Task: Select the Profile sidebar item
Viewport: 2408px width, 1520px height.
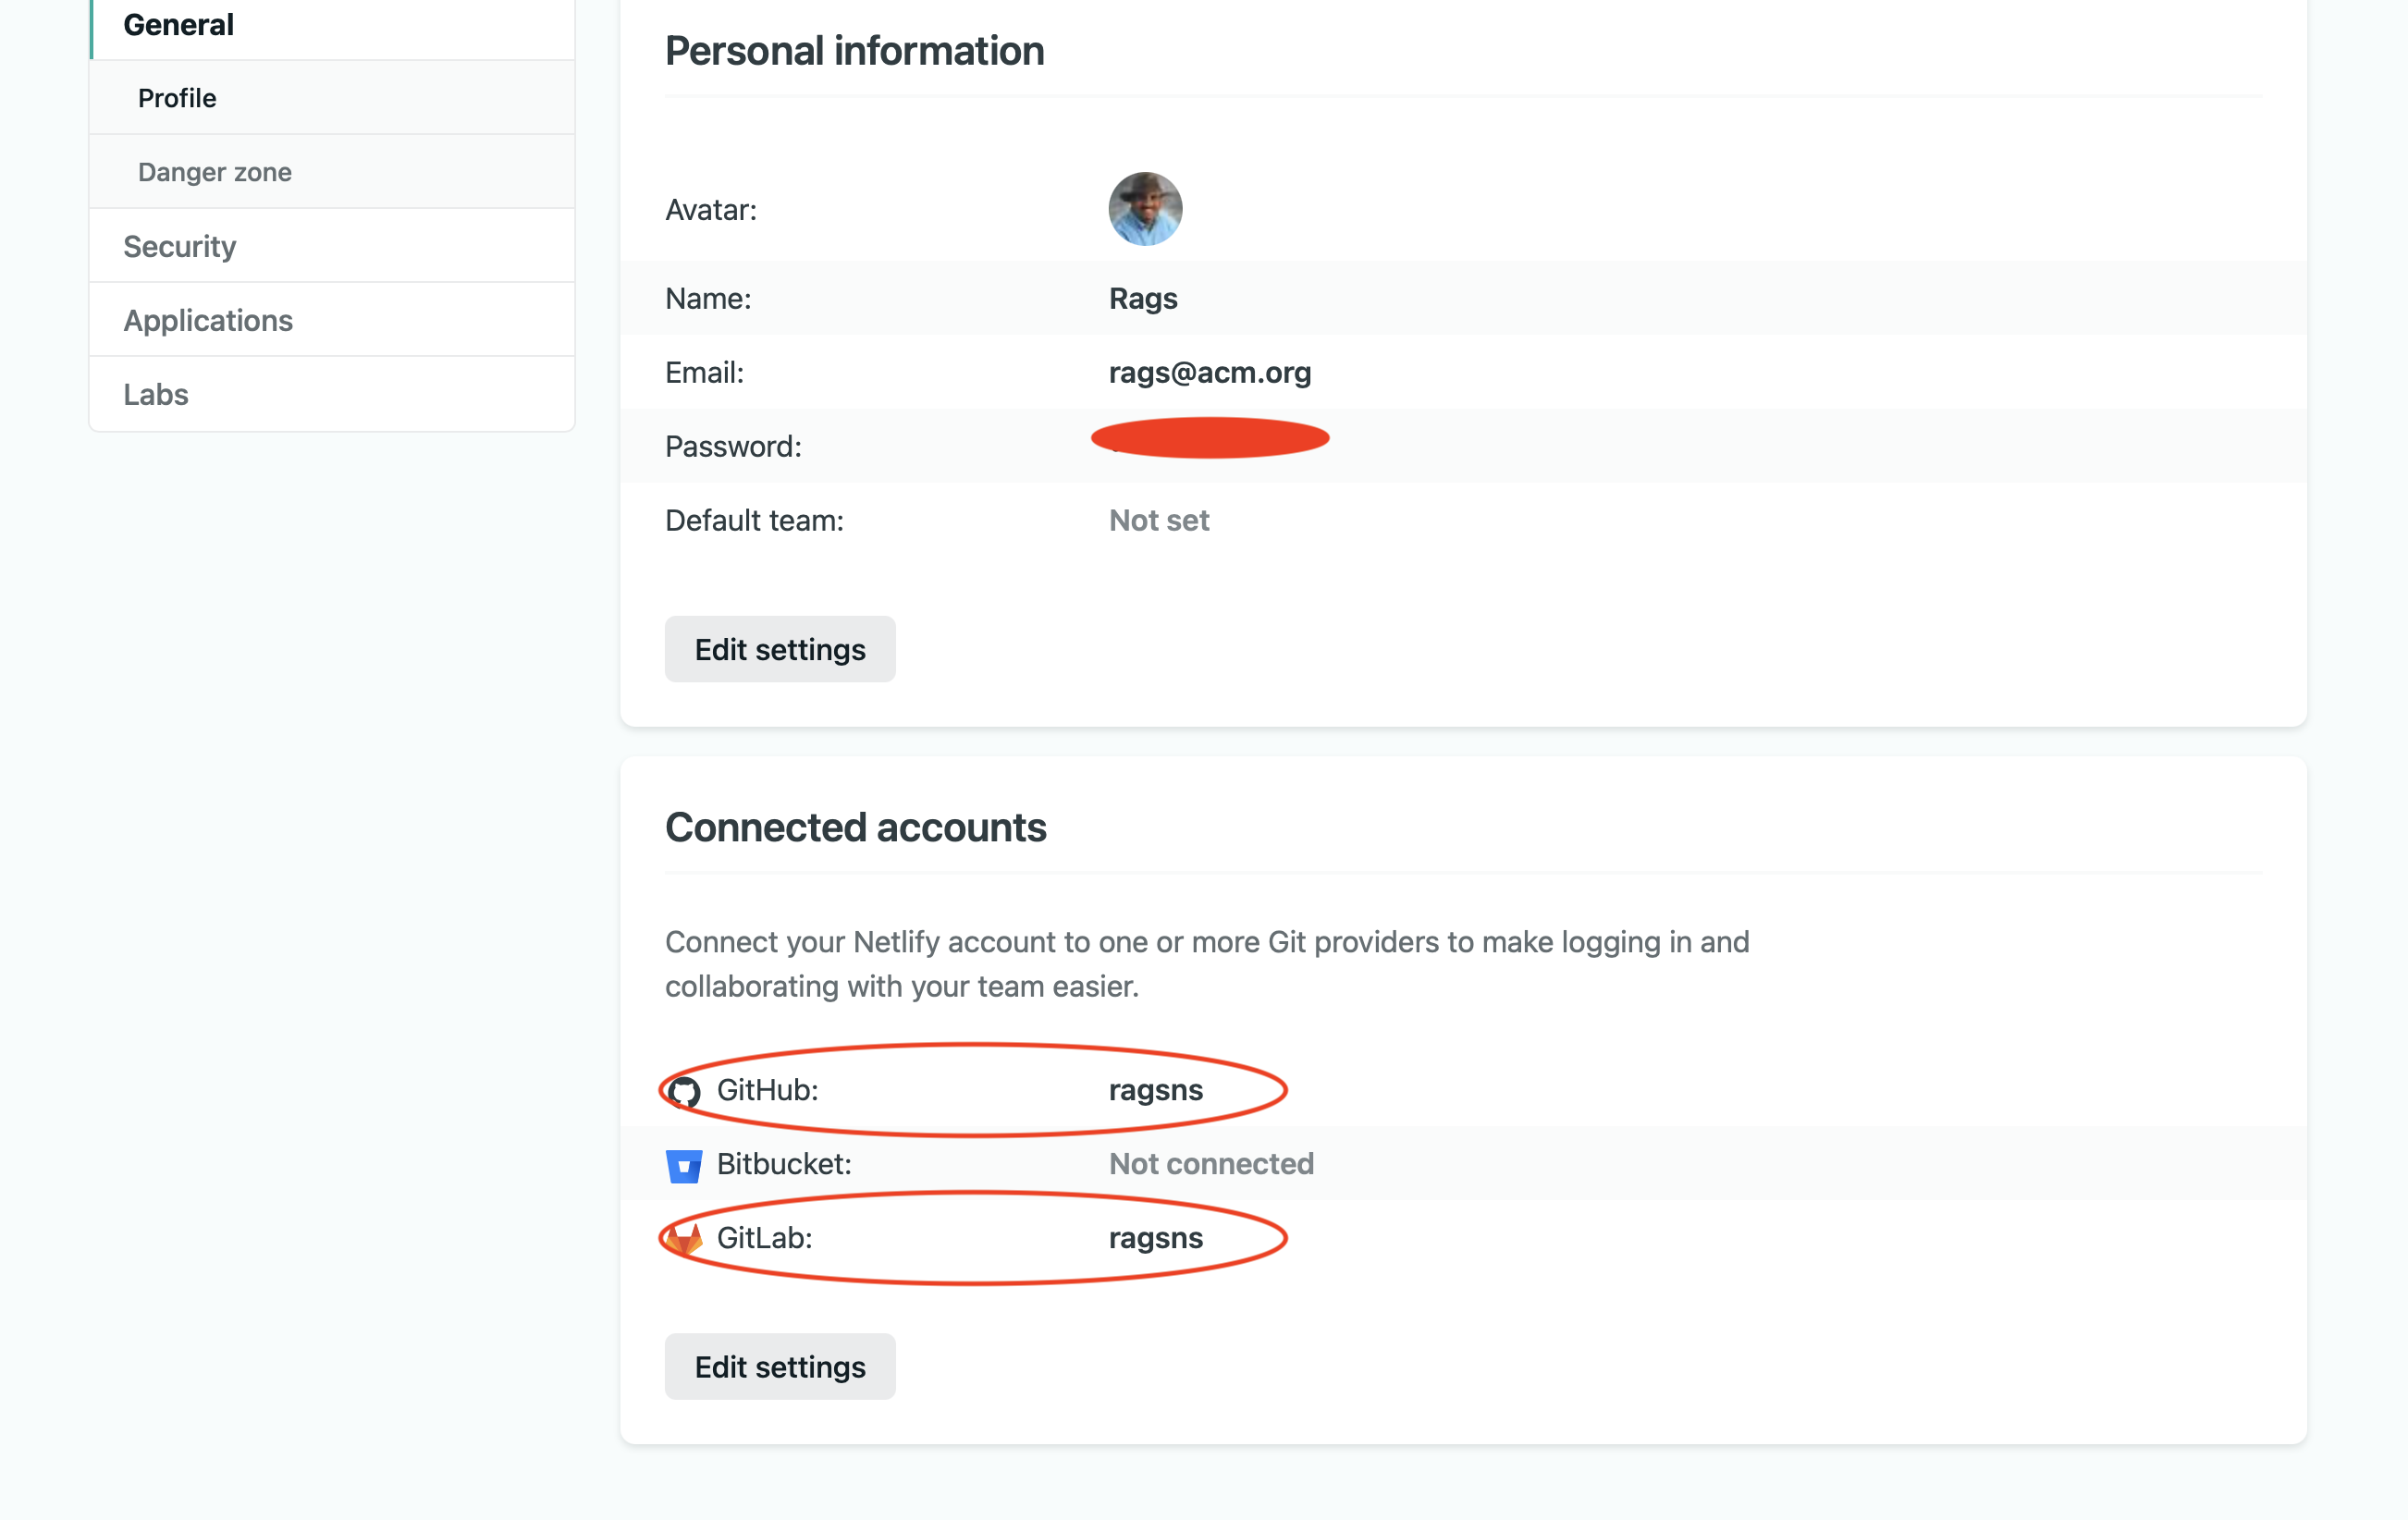Action: 177,98
